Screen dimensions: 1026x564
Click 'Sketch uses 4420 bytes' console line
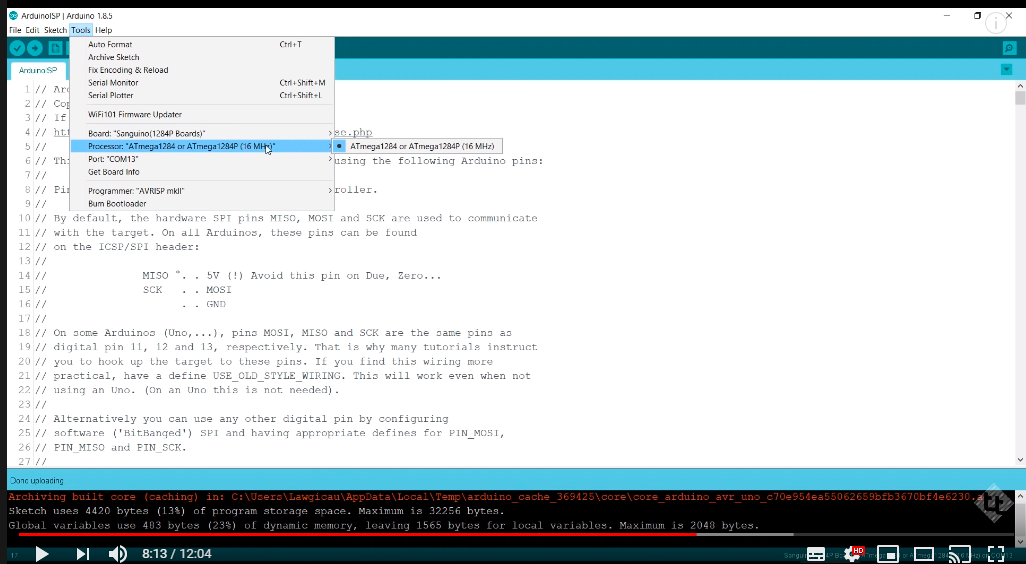tap(256, 511)
